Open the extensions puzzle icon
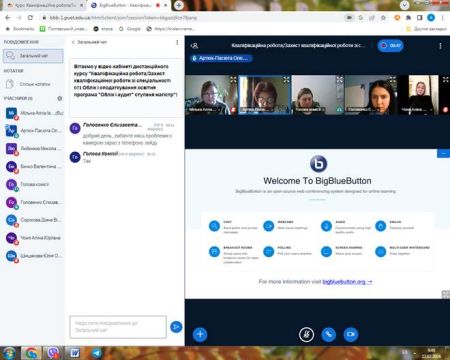450x360 pixels. point(408,18)
